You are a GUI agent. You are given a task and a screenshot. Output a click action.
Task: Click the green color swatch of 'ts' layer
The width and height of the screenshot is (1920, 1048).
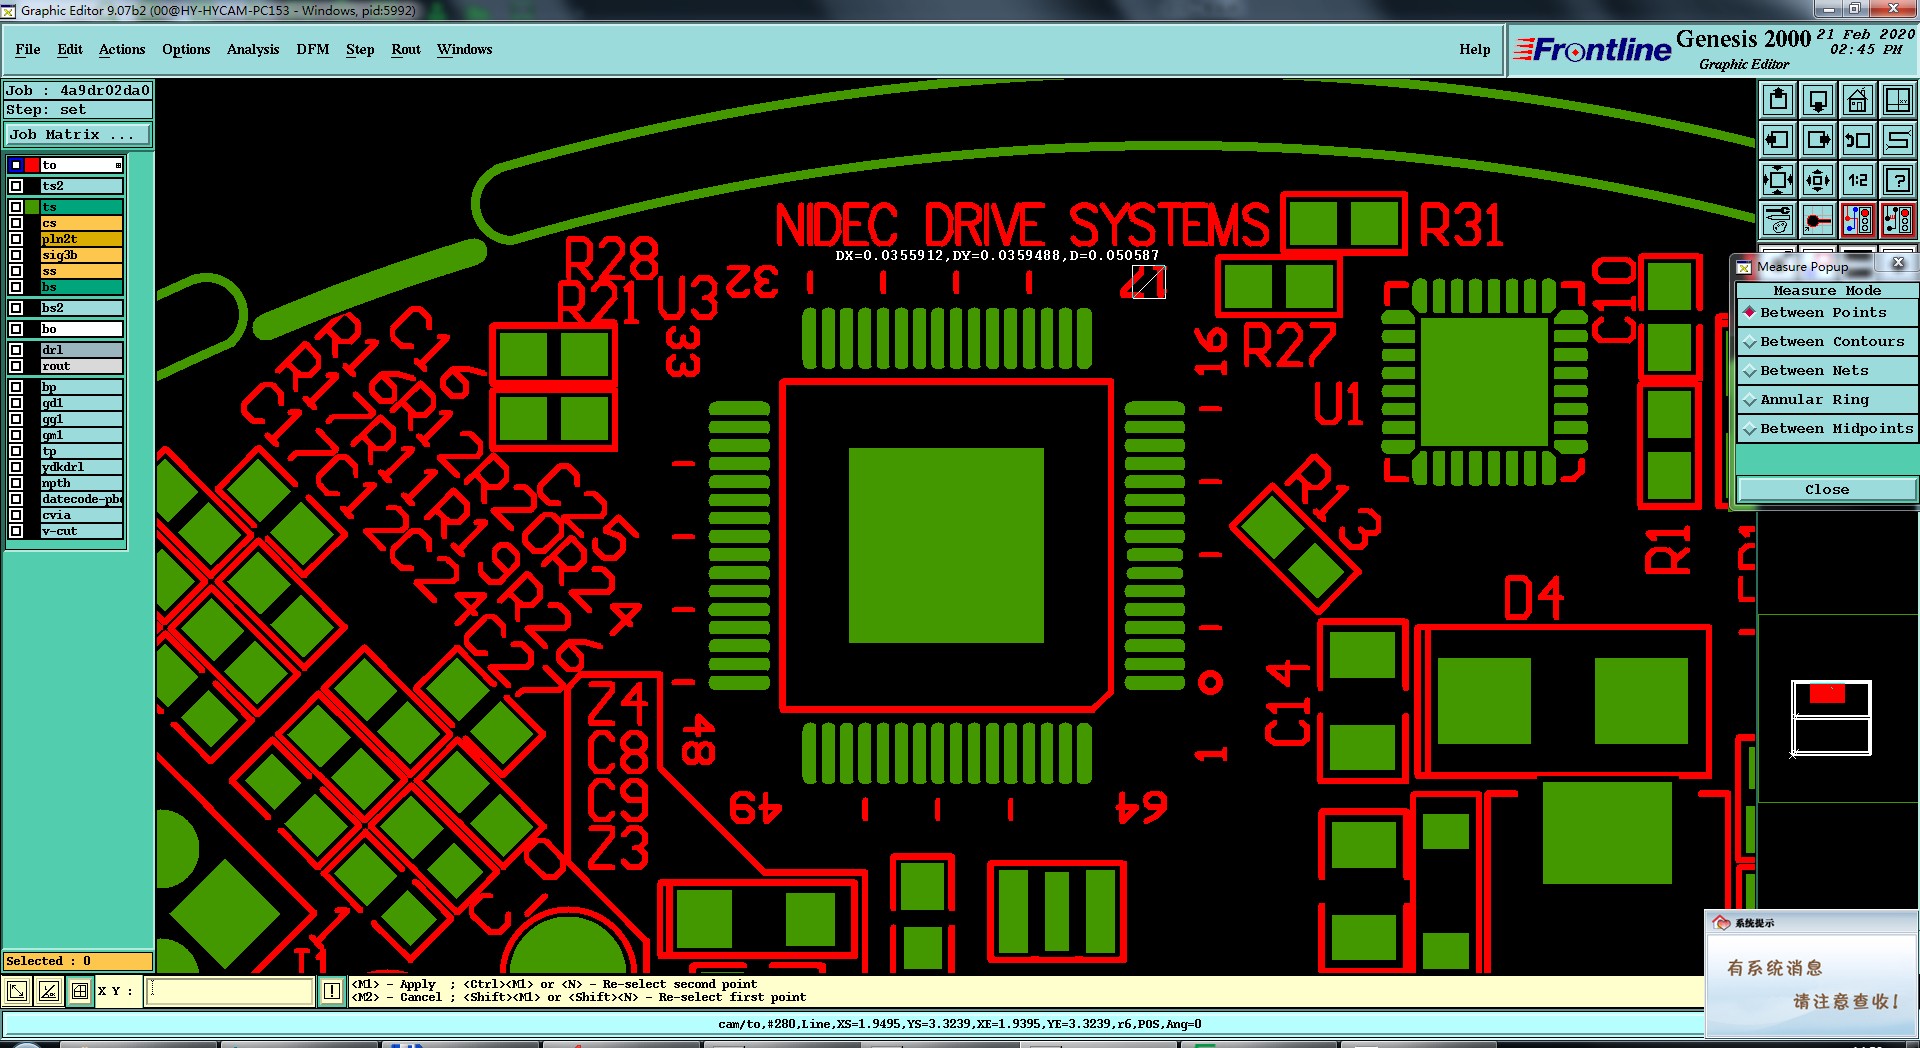tap(33, 207)
